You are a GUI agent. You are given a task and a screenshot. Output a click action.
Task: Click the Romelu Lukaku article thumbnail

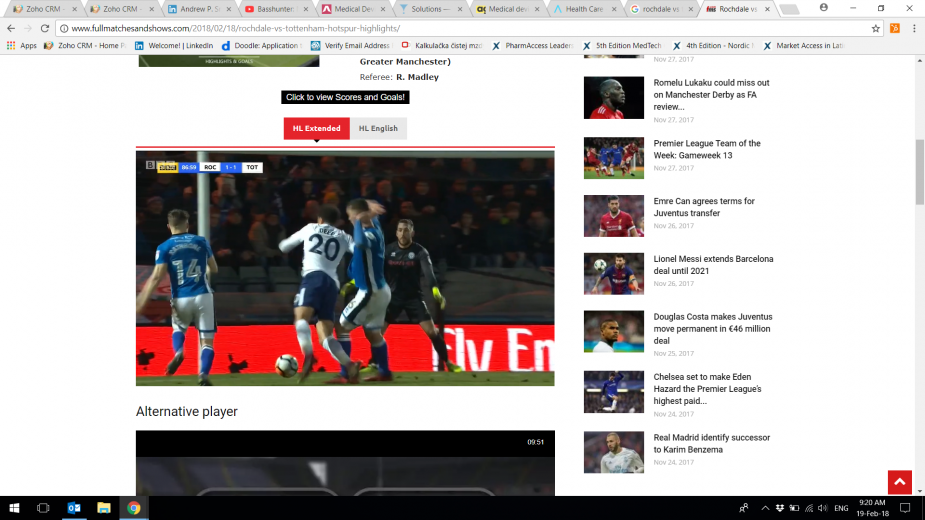(614, 98)
